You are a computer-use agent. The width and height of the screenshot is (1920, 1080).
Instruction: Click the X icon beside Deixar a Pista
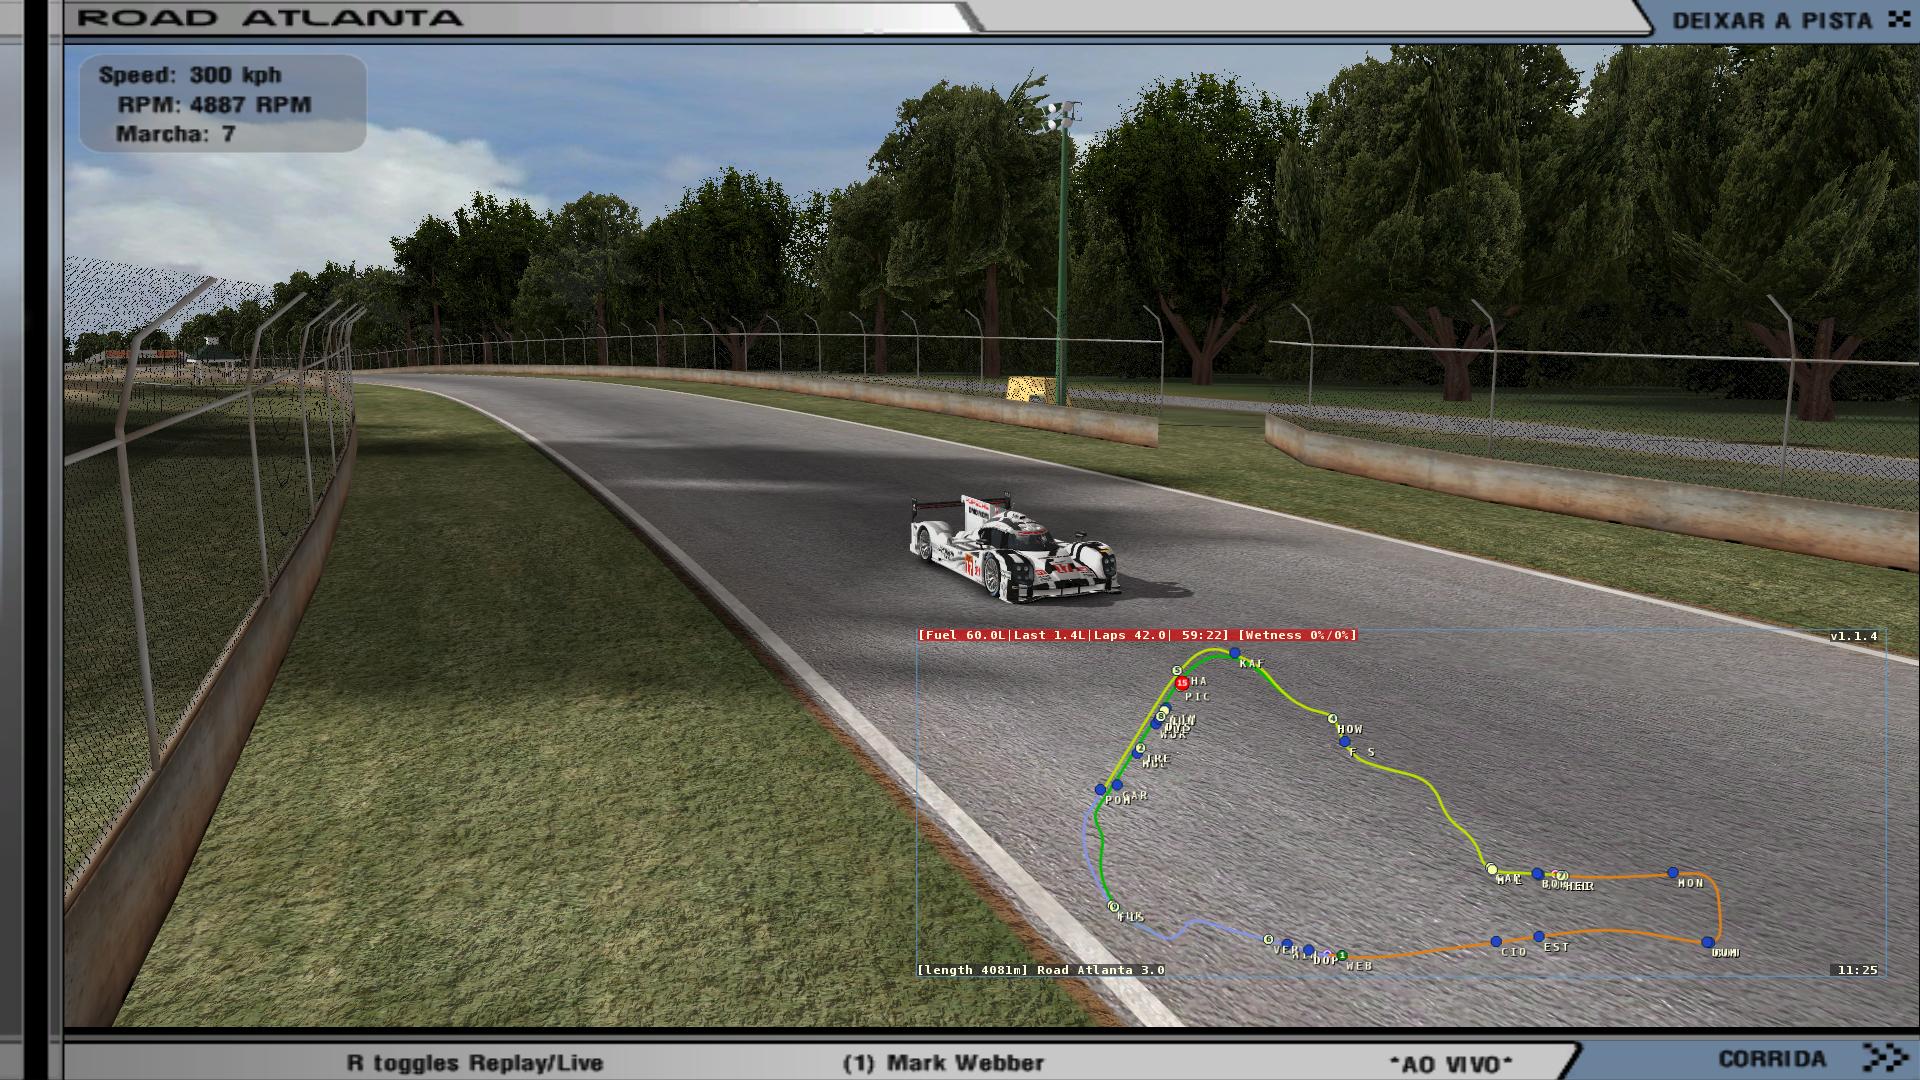click(x=1898, y=19)
